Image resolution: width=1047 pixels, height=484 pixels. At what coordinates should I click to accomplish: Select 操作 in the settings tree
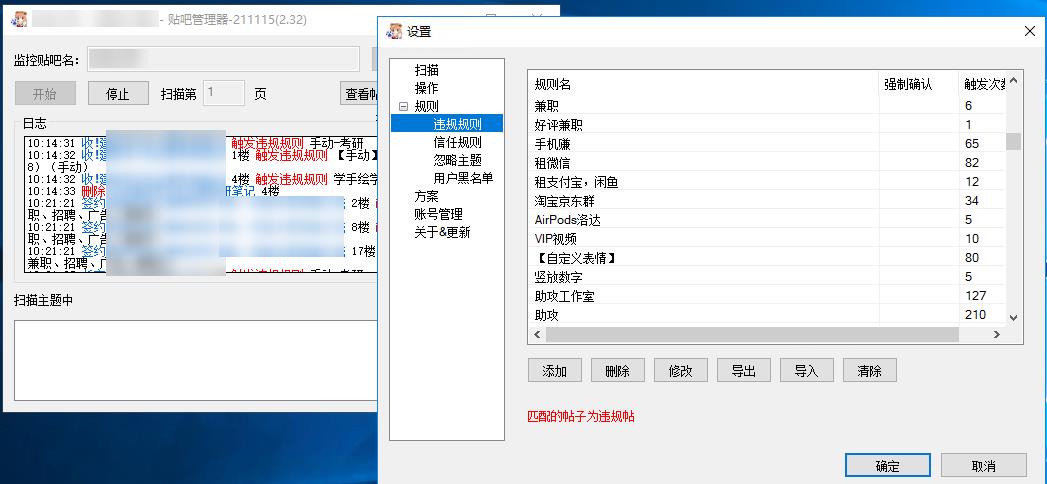(x=427, y=88)
